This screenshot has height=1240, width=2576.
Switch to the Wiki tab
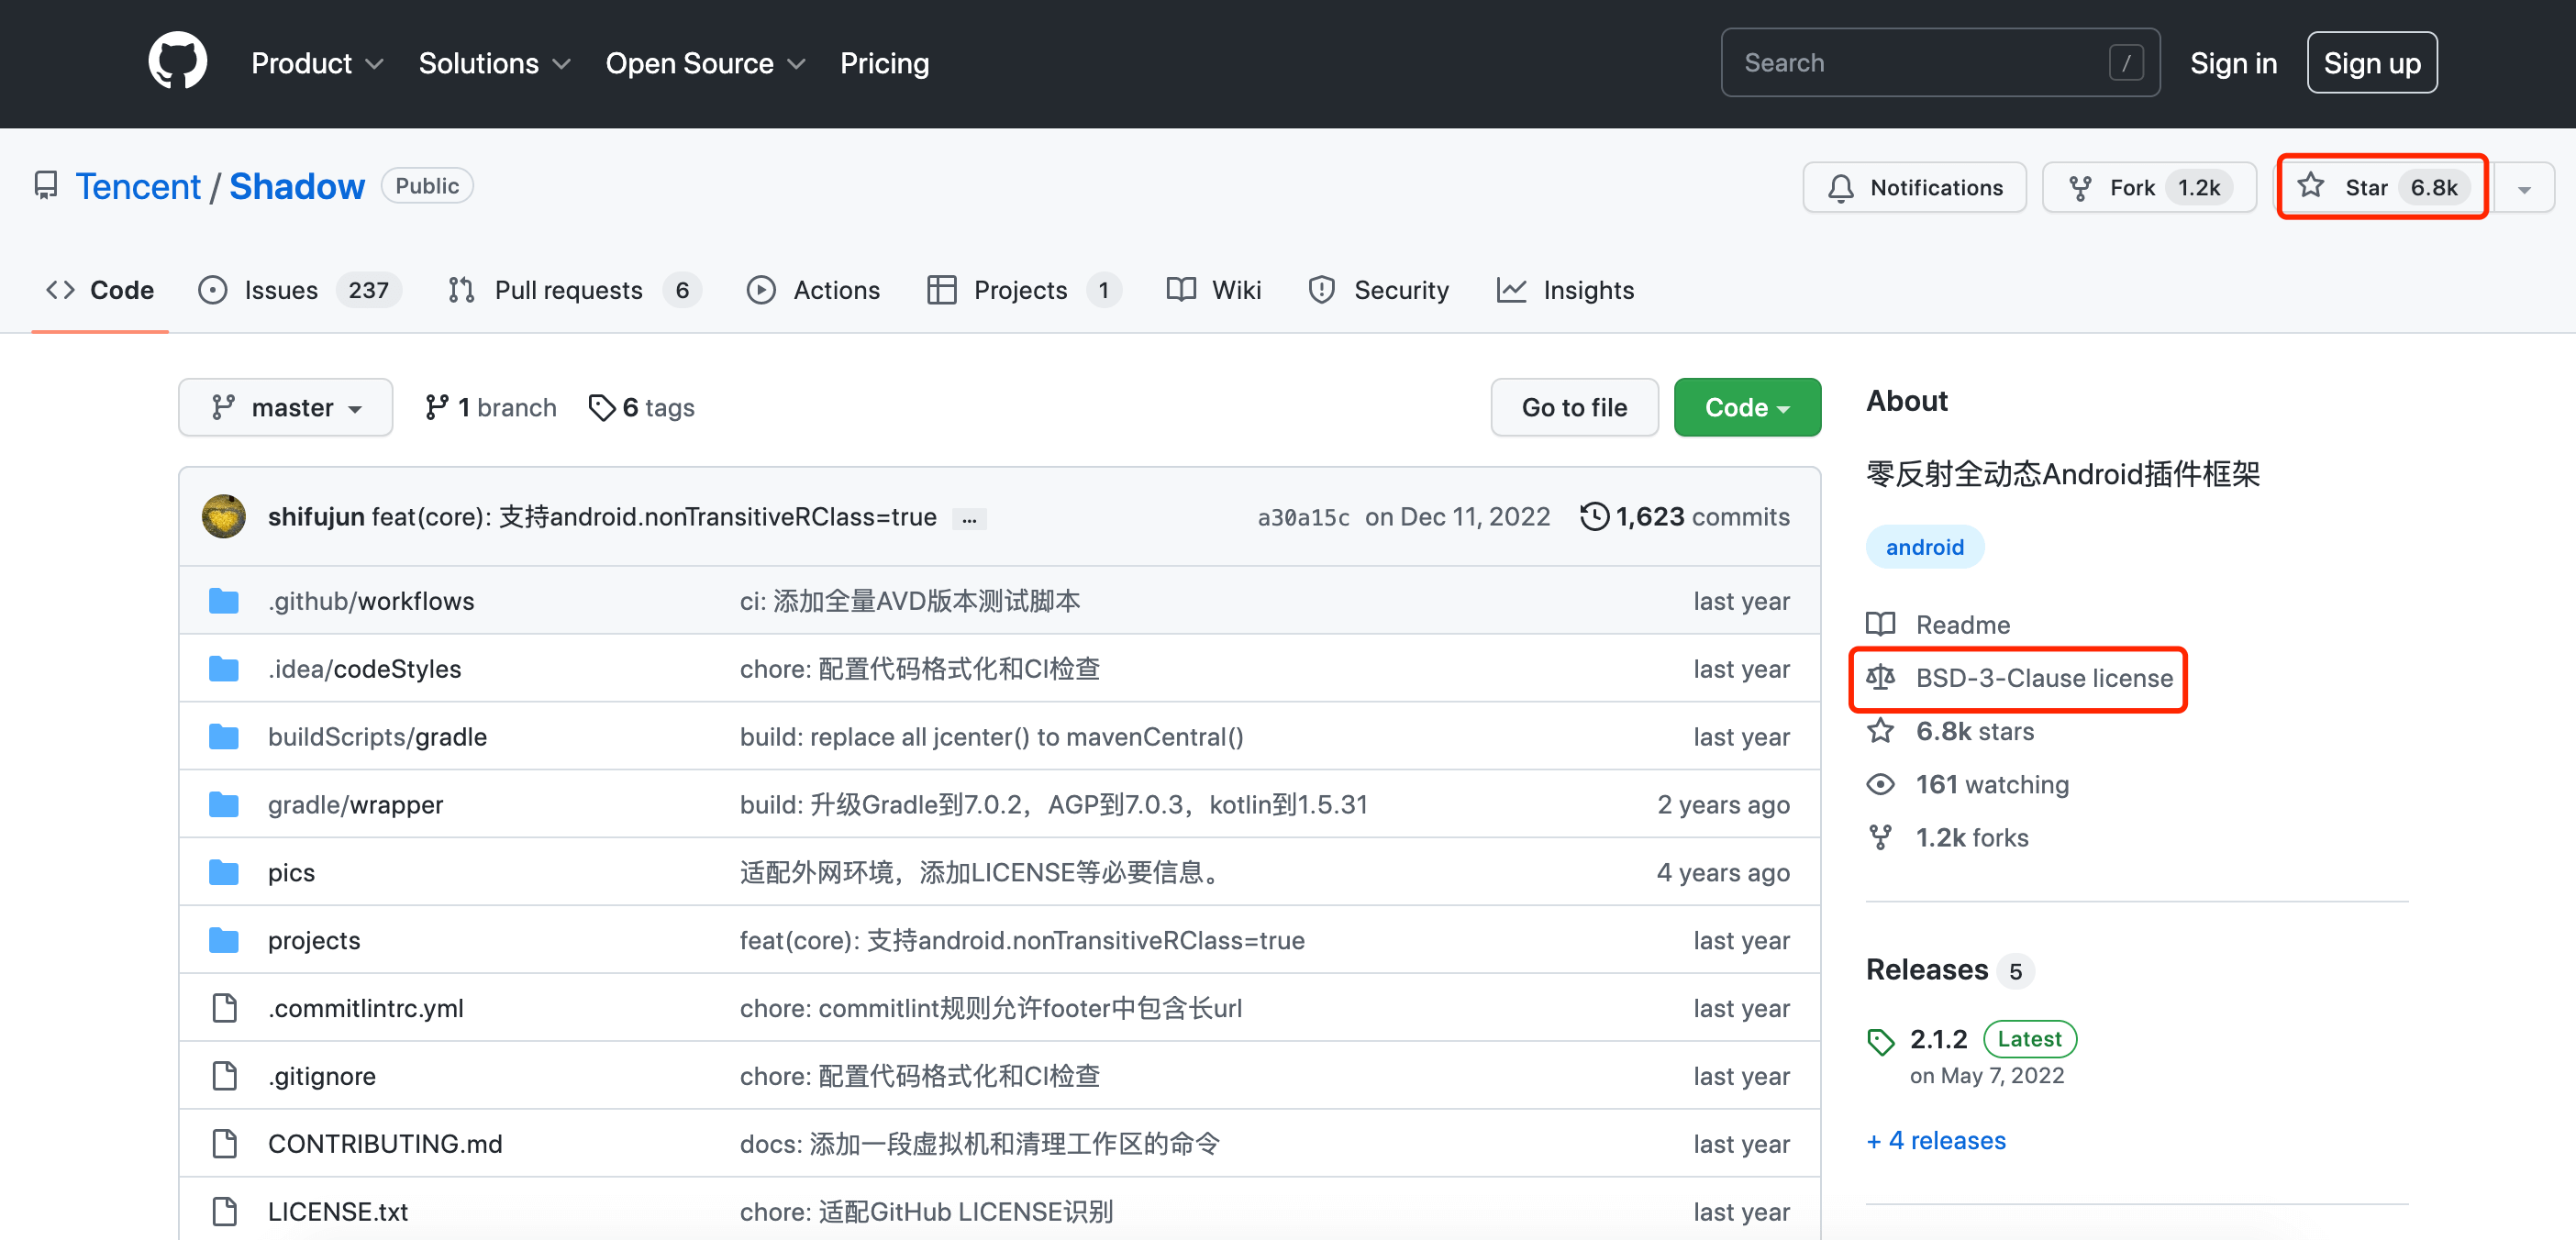tap(1214, 290)
